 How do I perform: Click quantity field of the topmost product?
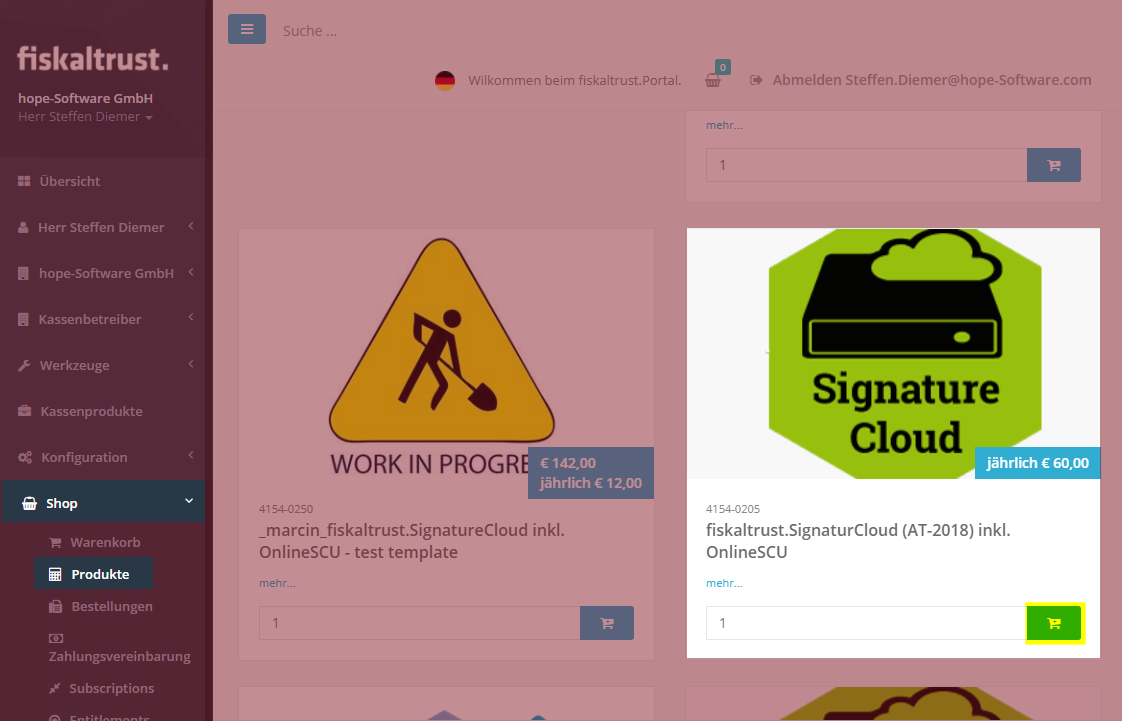[x=866, y=165]
